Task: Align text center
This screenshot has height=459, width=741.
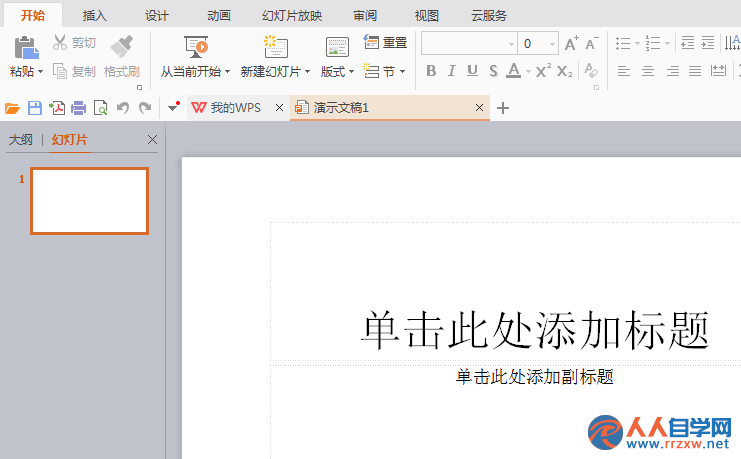Action: click(x=648, y=71)
